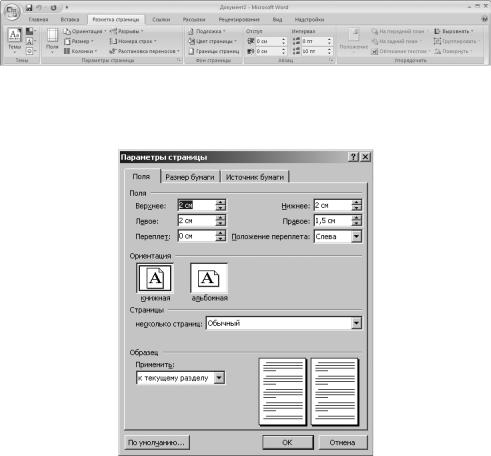
Task: Click the Выровнять (Align) ribbon button
Action: click(454, 31)
